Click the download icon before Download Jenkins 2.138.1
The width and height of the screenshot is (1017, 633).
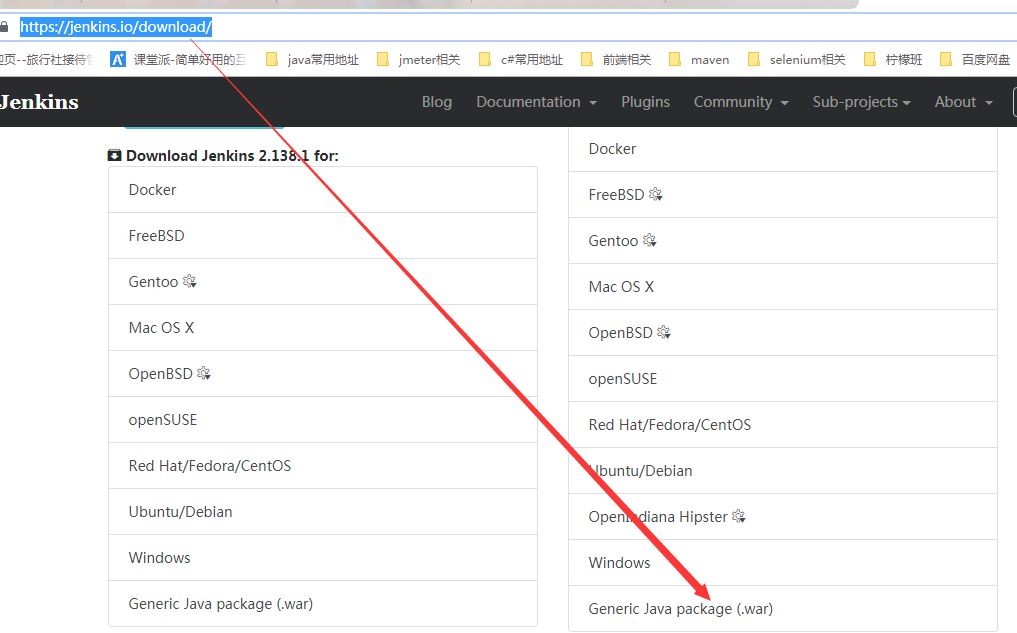coord(114,156)
